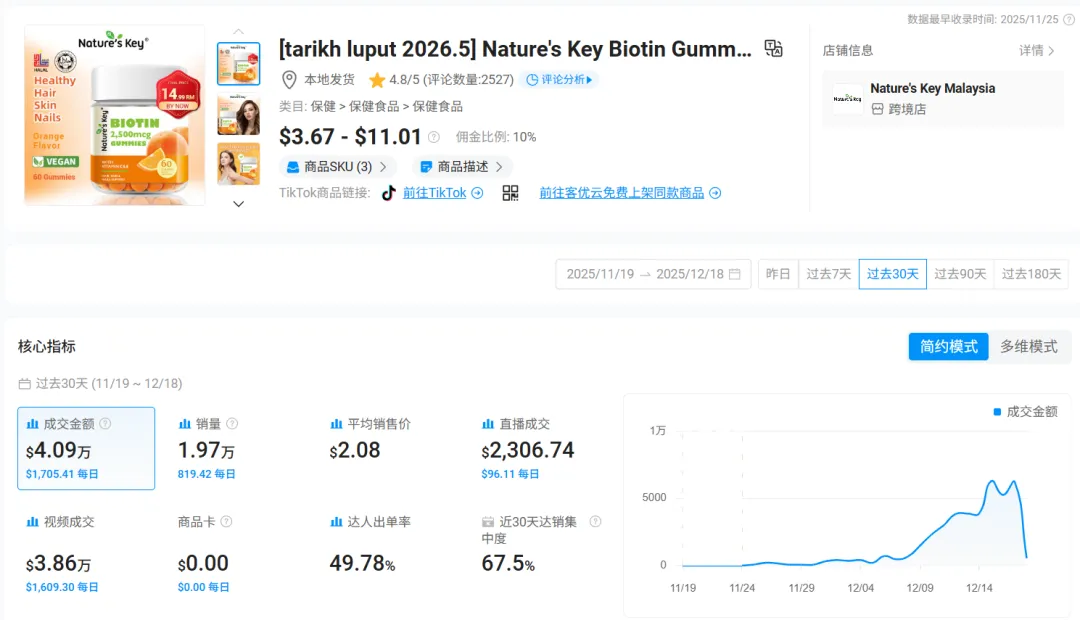The image size is (1080, 620).
Task: Click the translate icon beside product title
Action: click(773, 49)
